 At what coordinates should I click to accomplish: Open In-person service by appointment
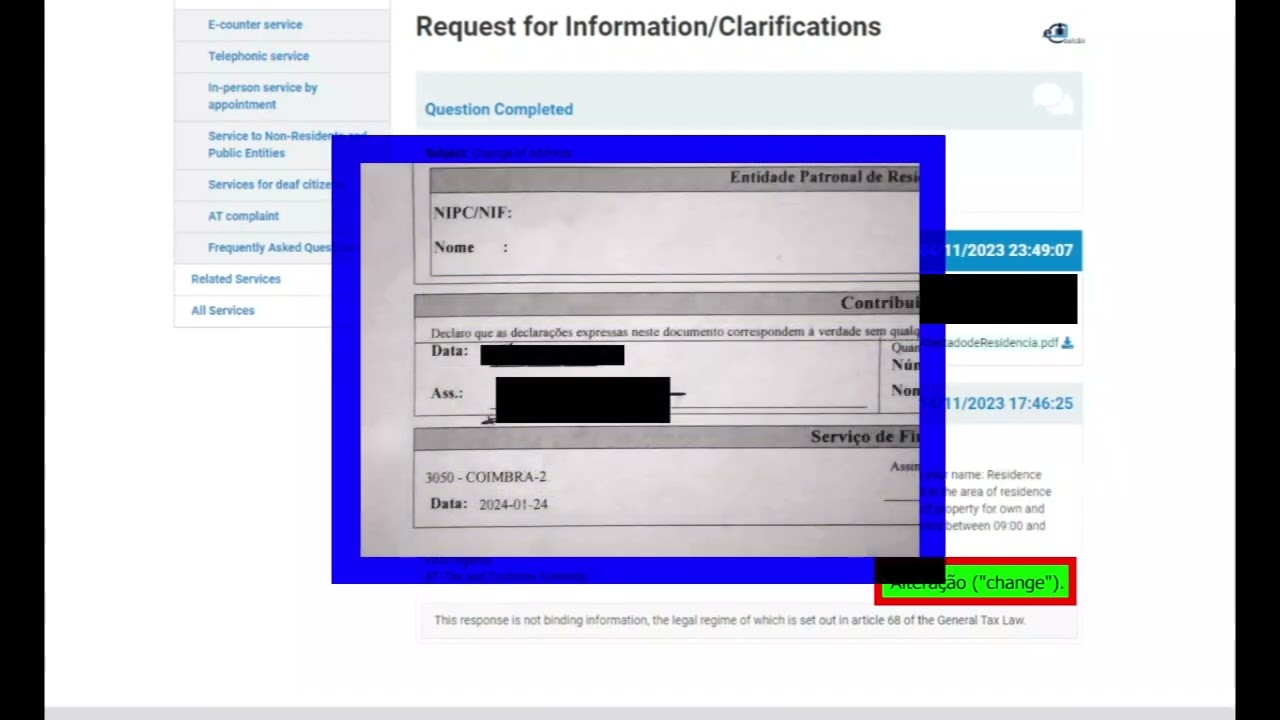263,96
